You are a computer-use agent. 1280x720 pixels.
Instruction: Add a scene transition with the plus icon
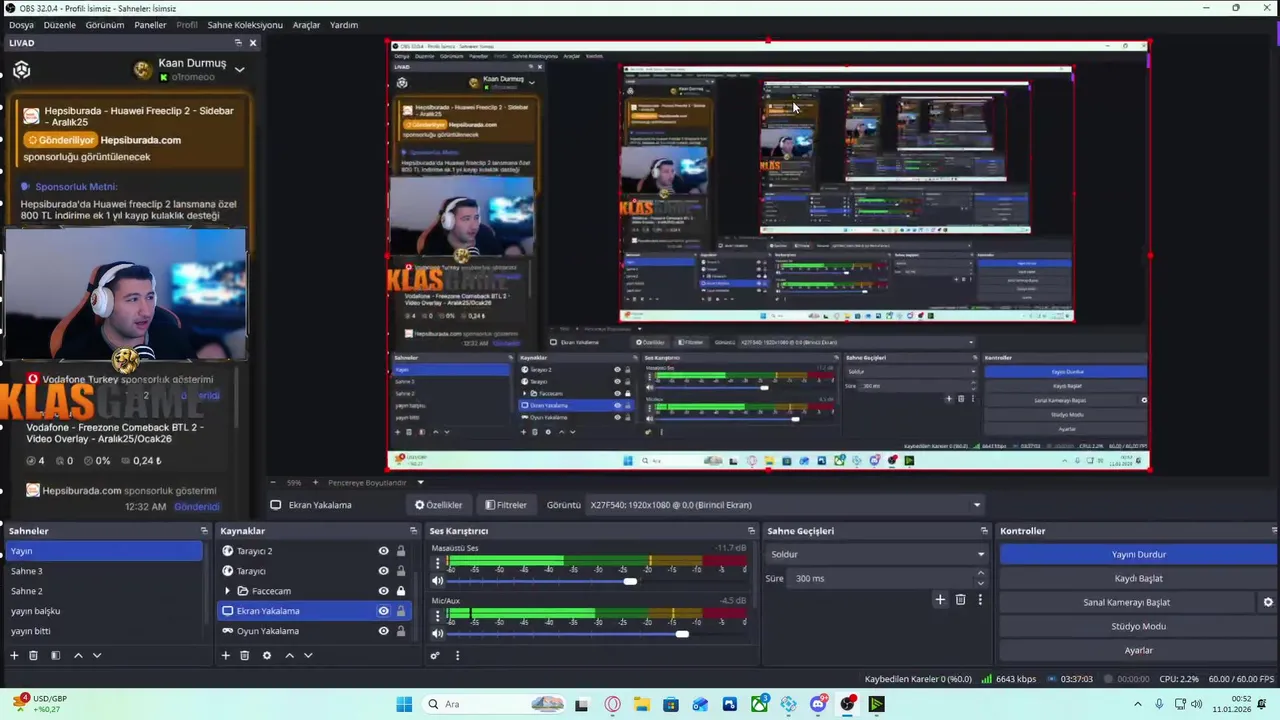[x=940, y=599]
